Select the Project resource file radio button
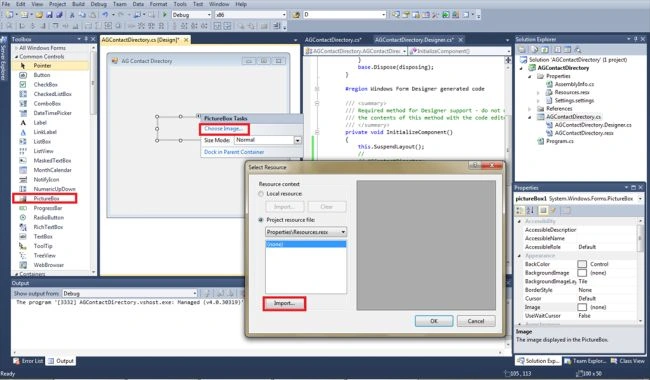 [x=261, y=220]
